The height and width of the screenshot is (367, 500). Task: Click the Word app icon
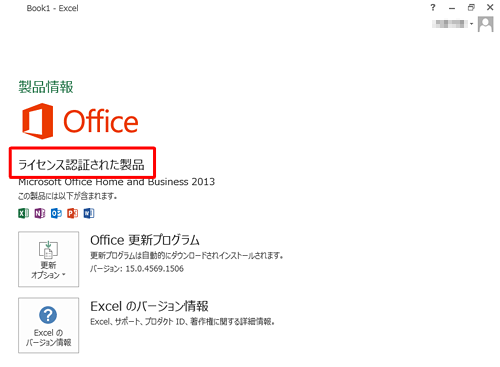pyautogui.click(x=89, y=213)
